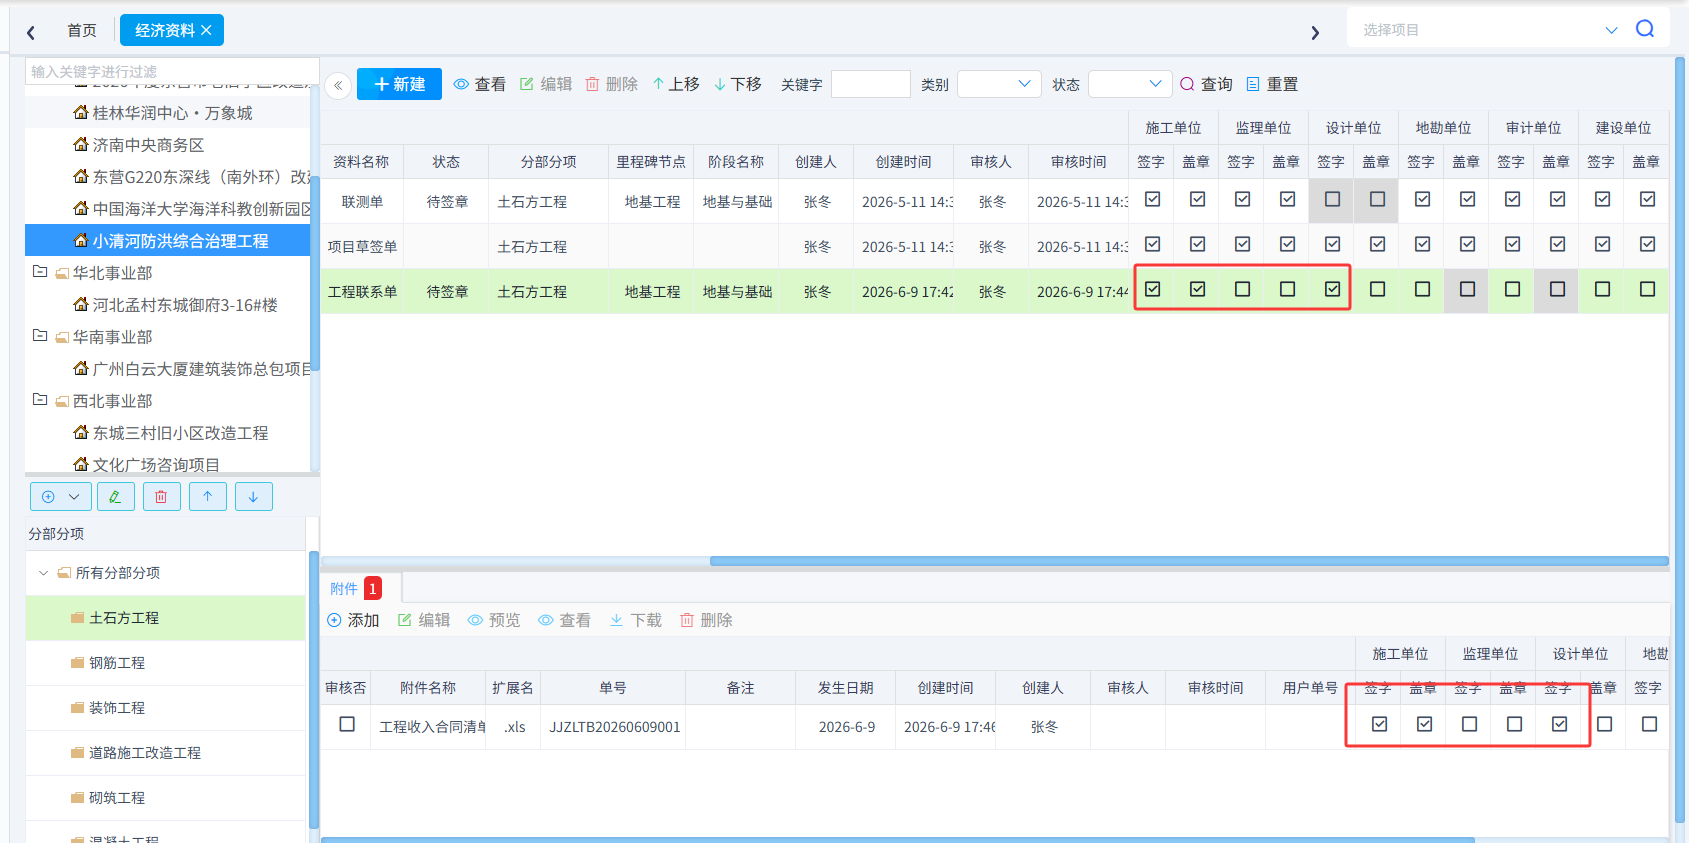
Task: Open the 类别 dropdown
Action: click(999, 85)
